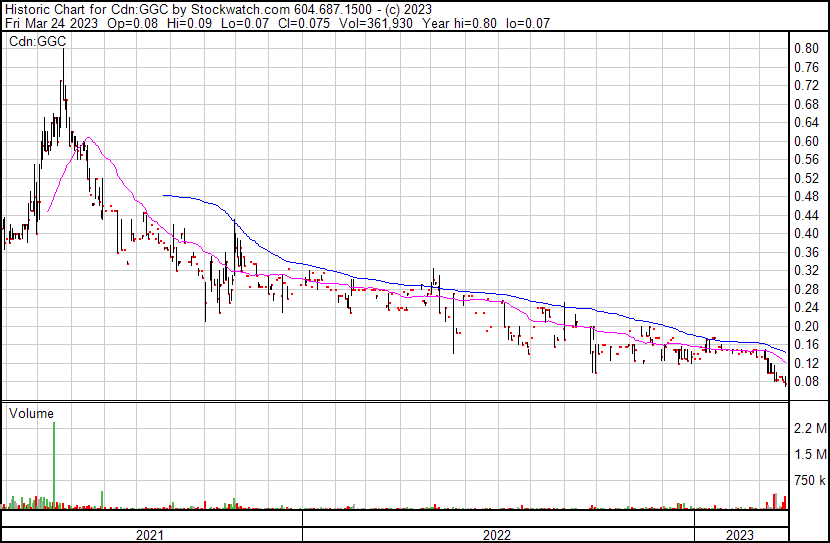830x543 pixels.
Task: Click the 0.20 price axis label
Action: 806,326
